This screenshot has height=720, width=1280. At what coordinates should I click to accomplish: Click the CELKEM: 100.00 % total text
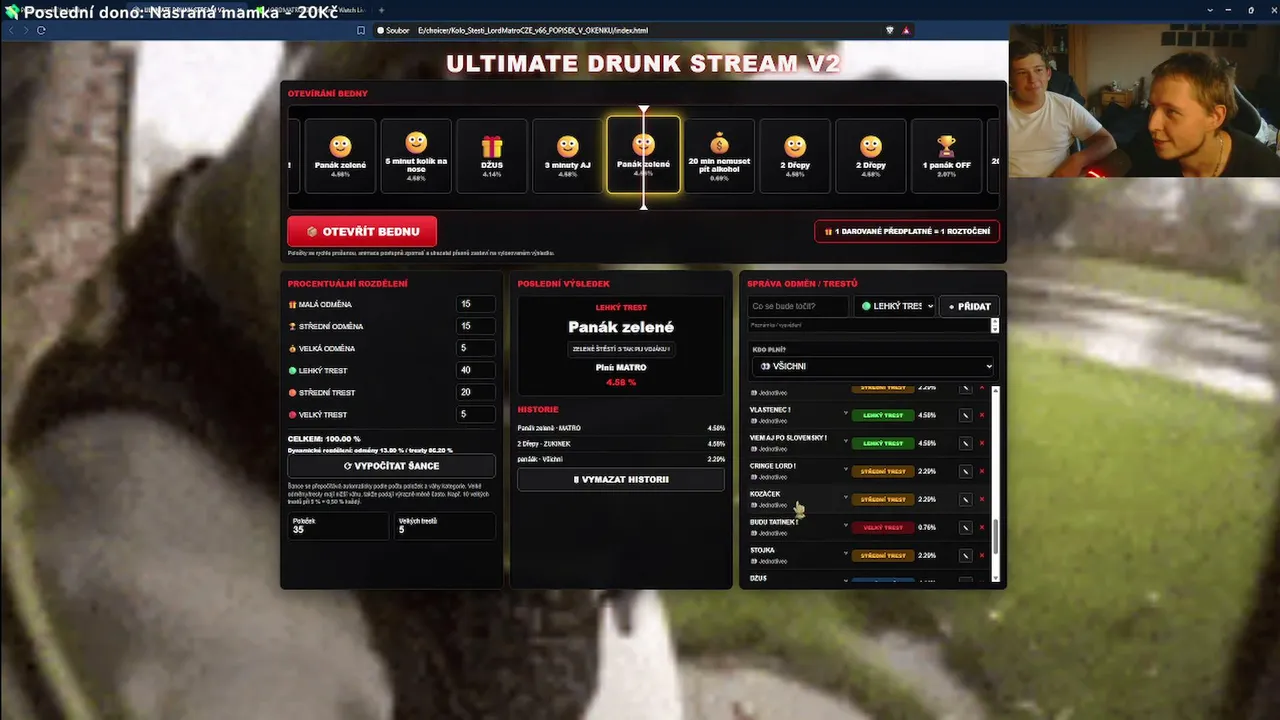[x=324, y=439]
